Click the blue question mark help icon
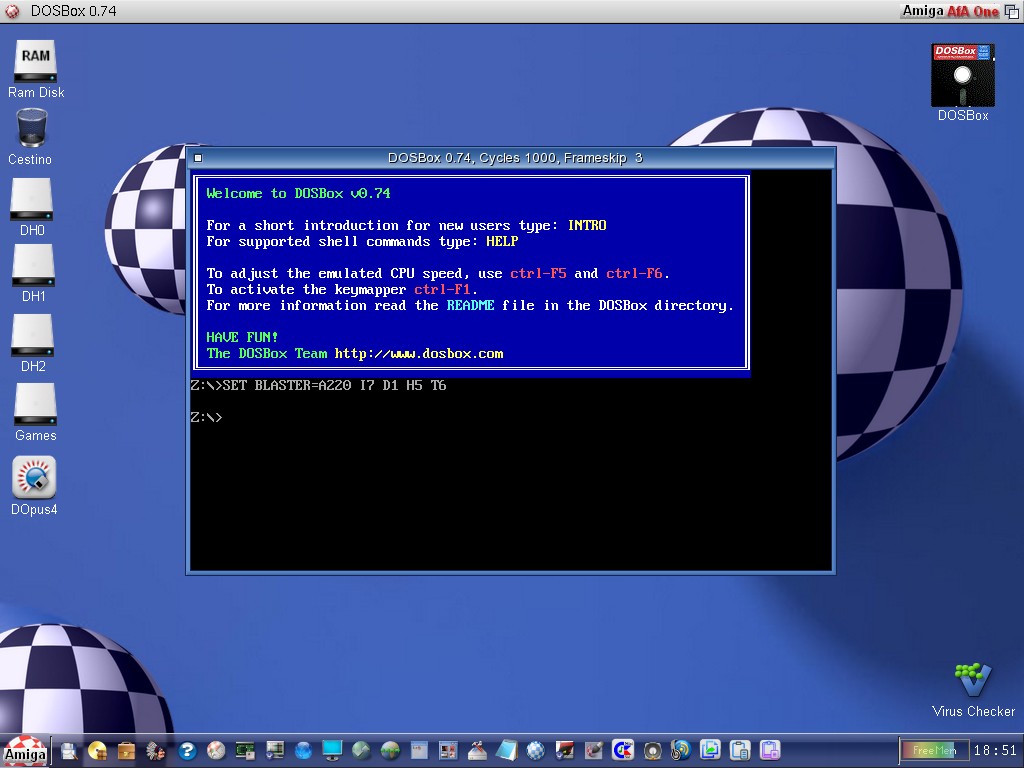This screenshot has width=1024, height=768. click(186, 750)
